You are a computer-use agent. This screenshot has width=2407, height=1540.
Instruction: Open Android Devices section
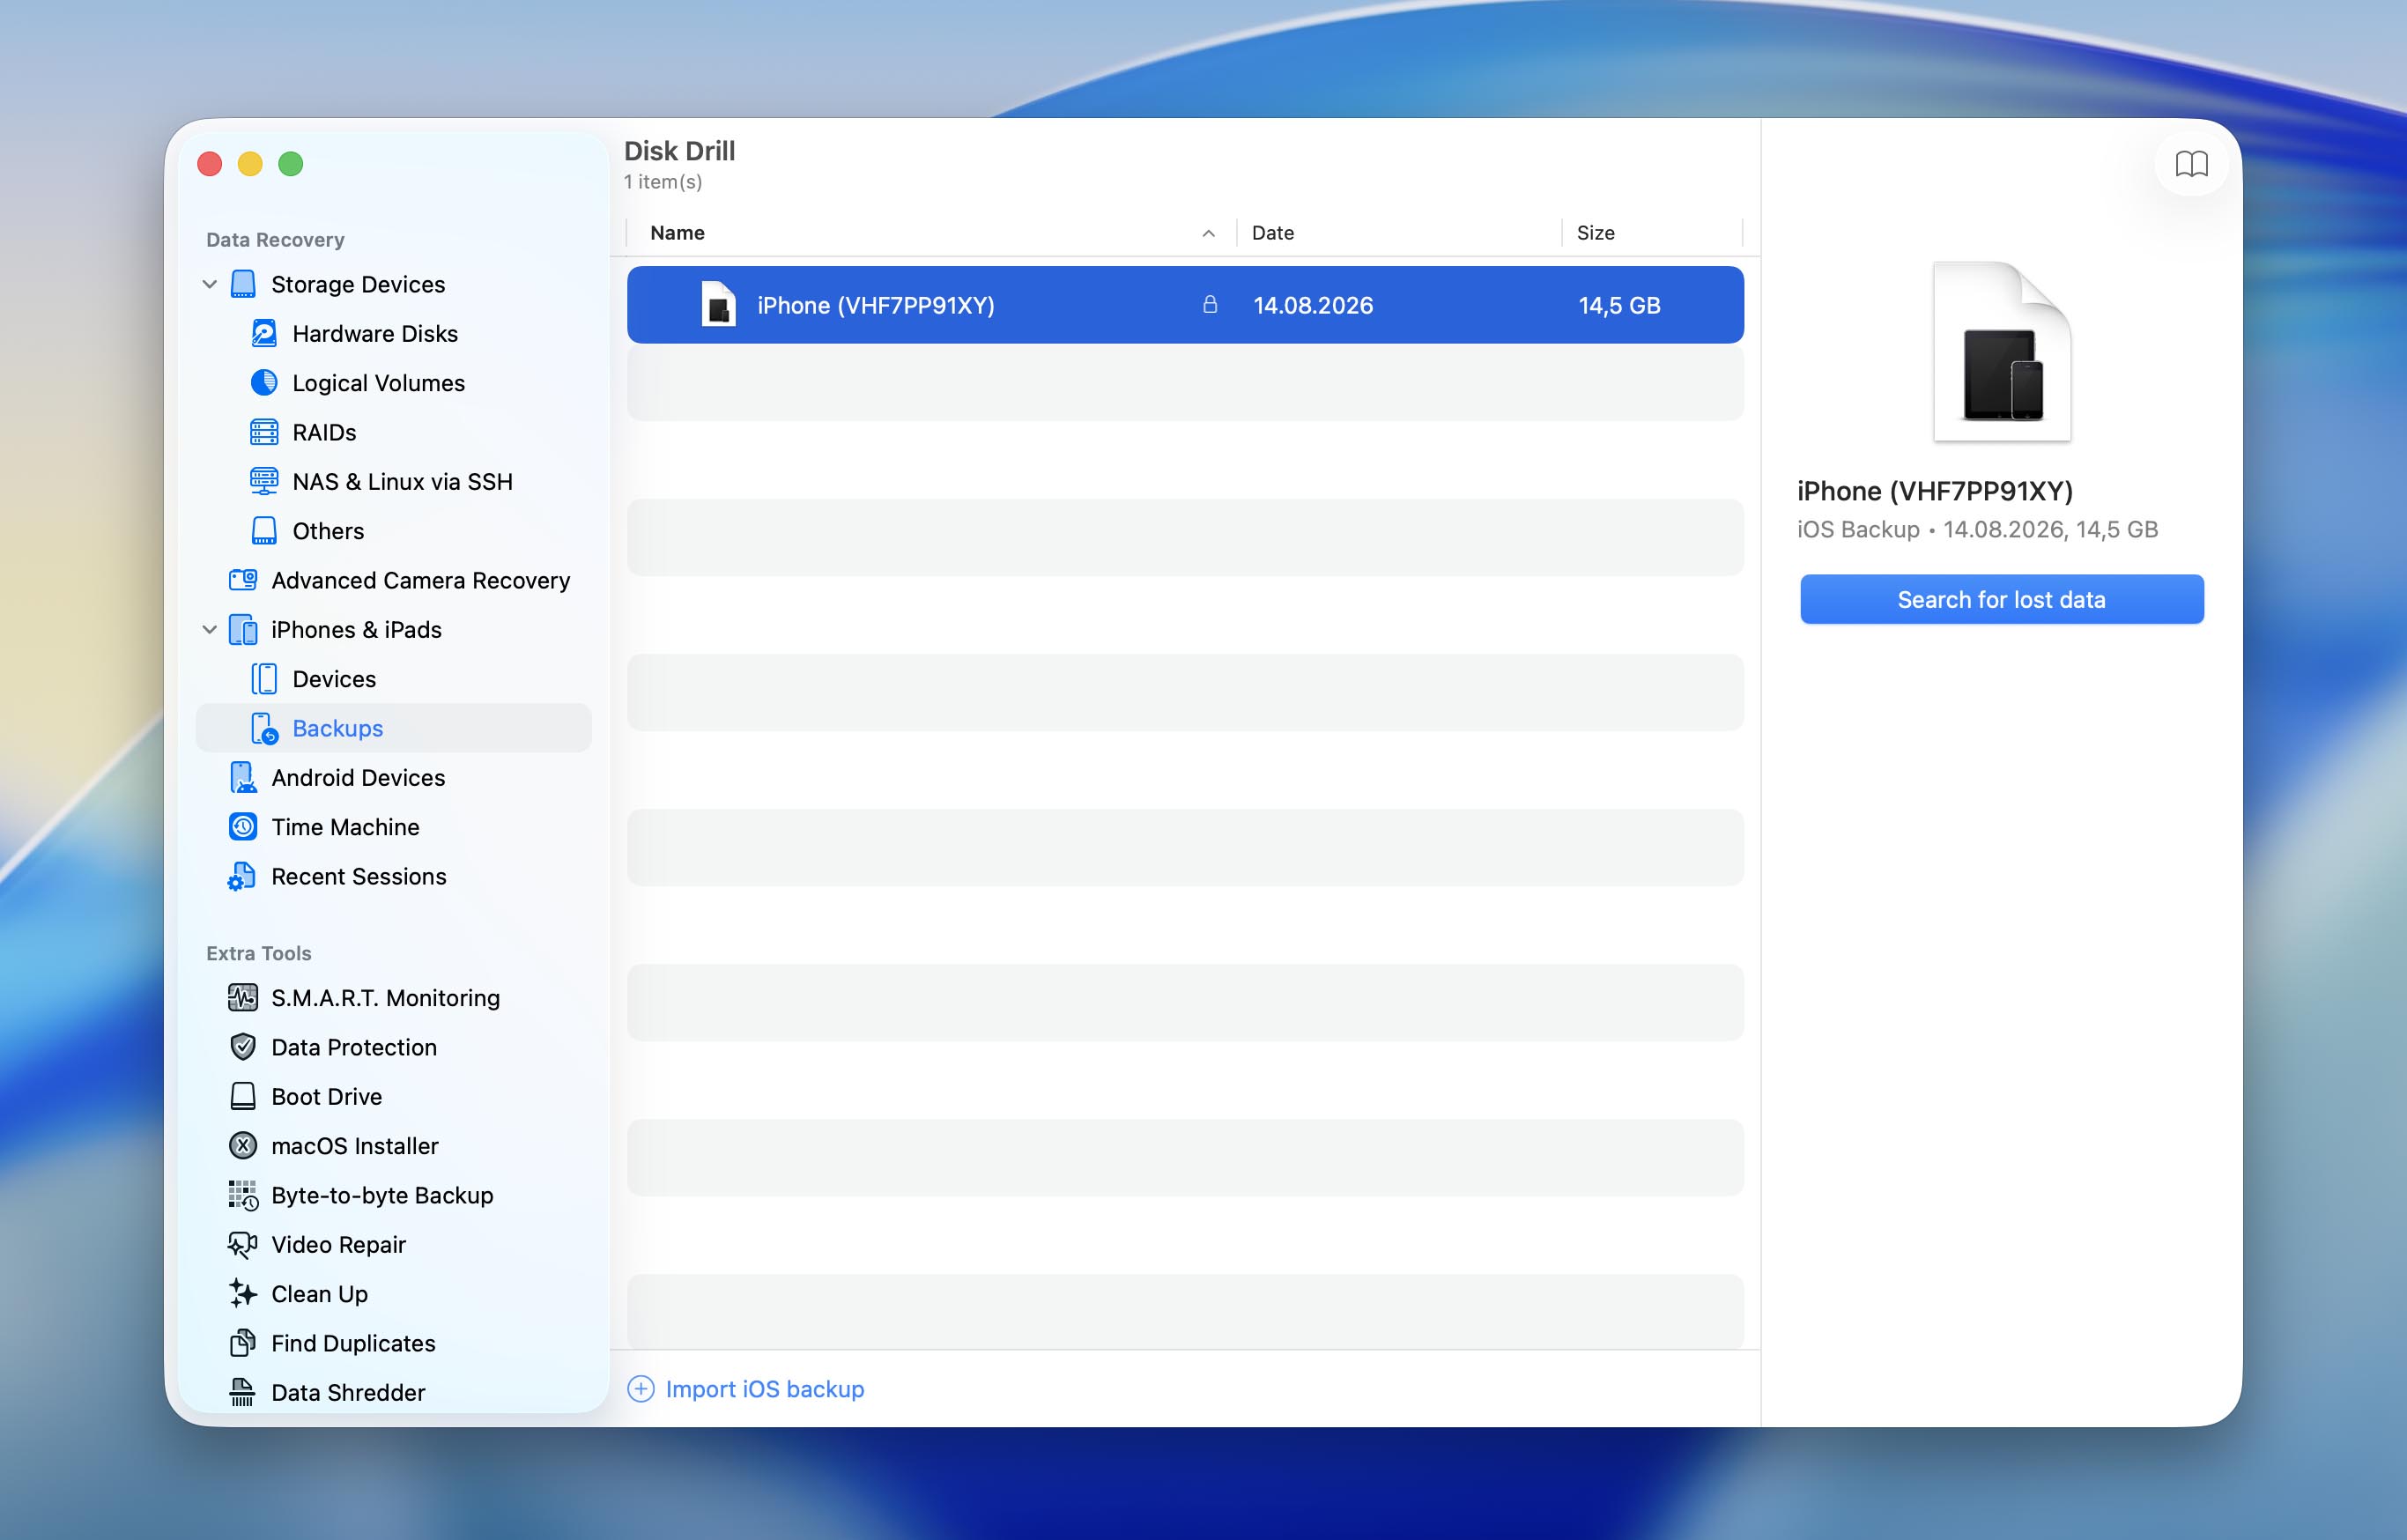click(358, 777)
